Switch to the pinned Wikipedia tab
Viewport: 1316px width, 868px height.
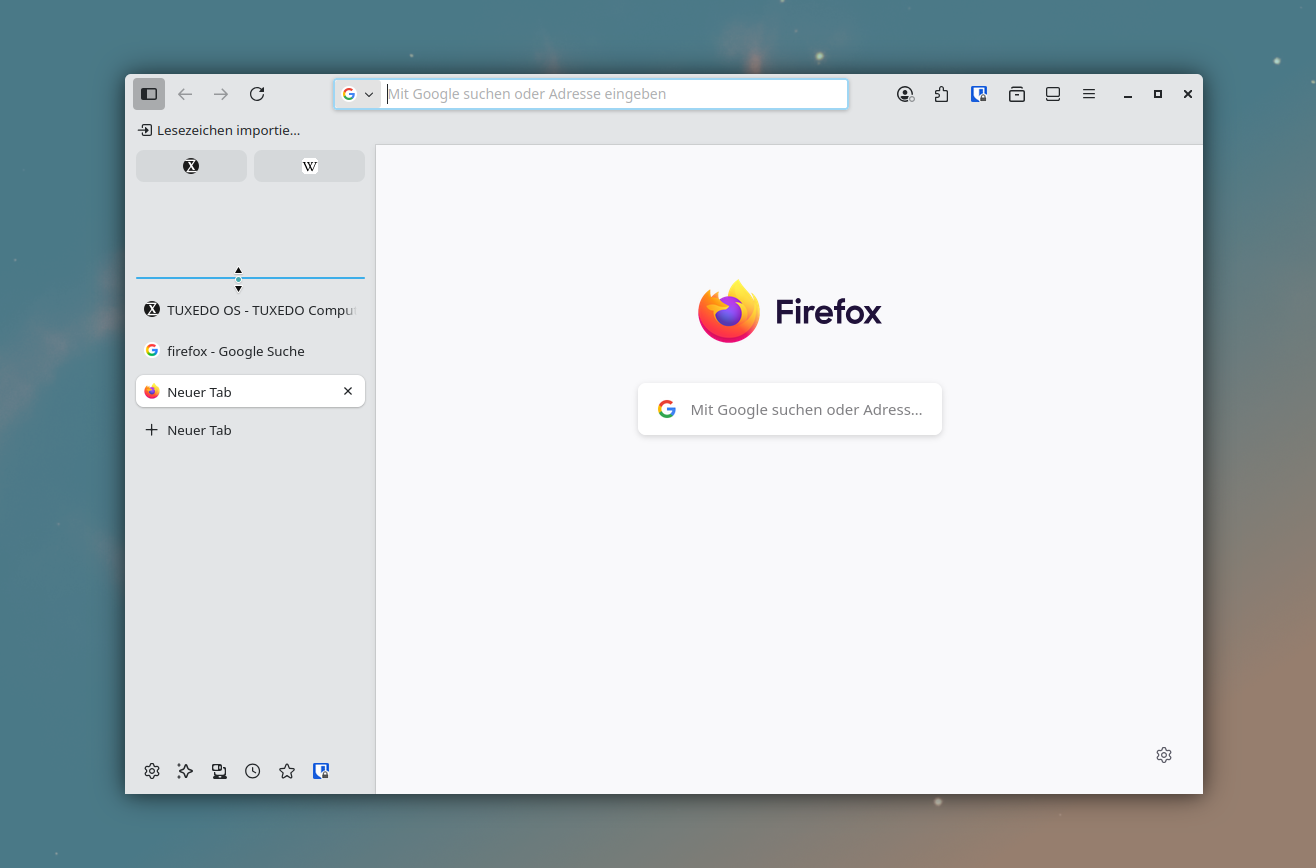pos(309,166)
